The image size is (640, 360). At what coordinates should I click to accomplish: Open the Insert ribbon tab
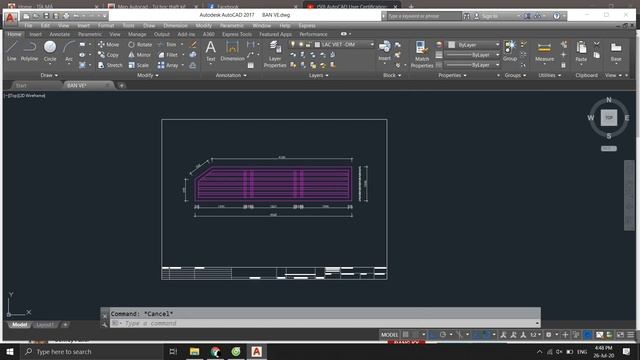click(36, 34)
